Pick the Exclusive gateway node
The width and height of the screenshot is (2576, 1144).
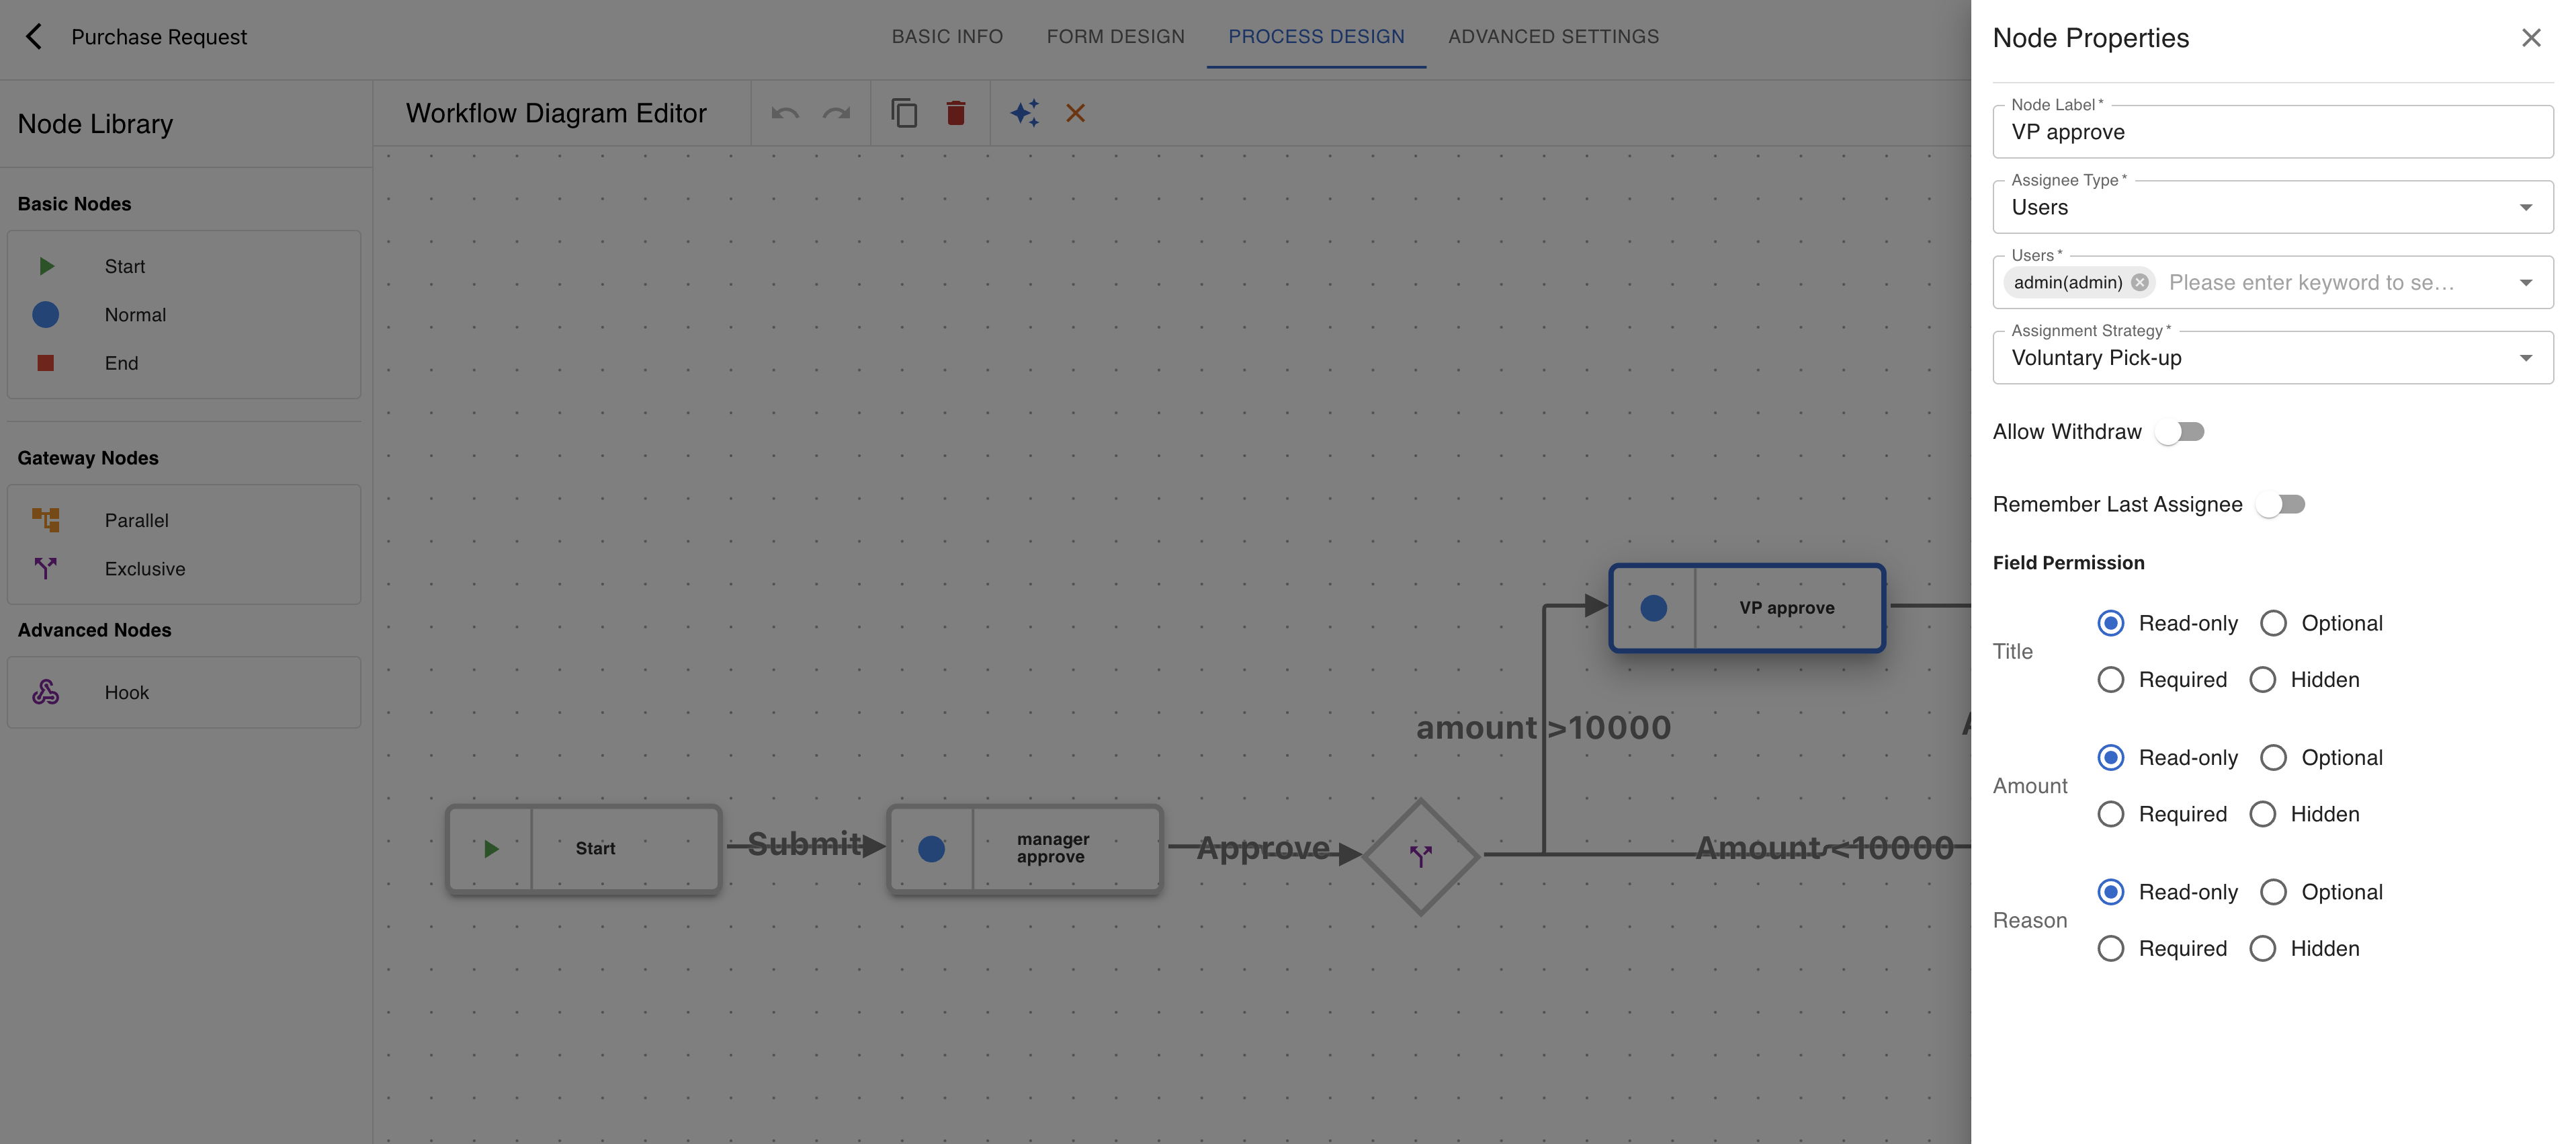pyautogui.click(x=184, y=568)
